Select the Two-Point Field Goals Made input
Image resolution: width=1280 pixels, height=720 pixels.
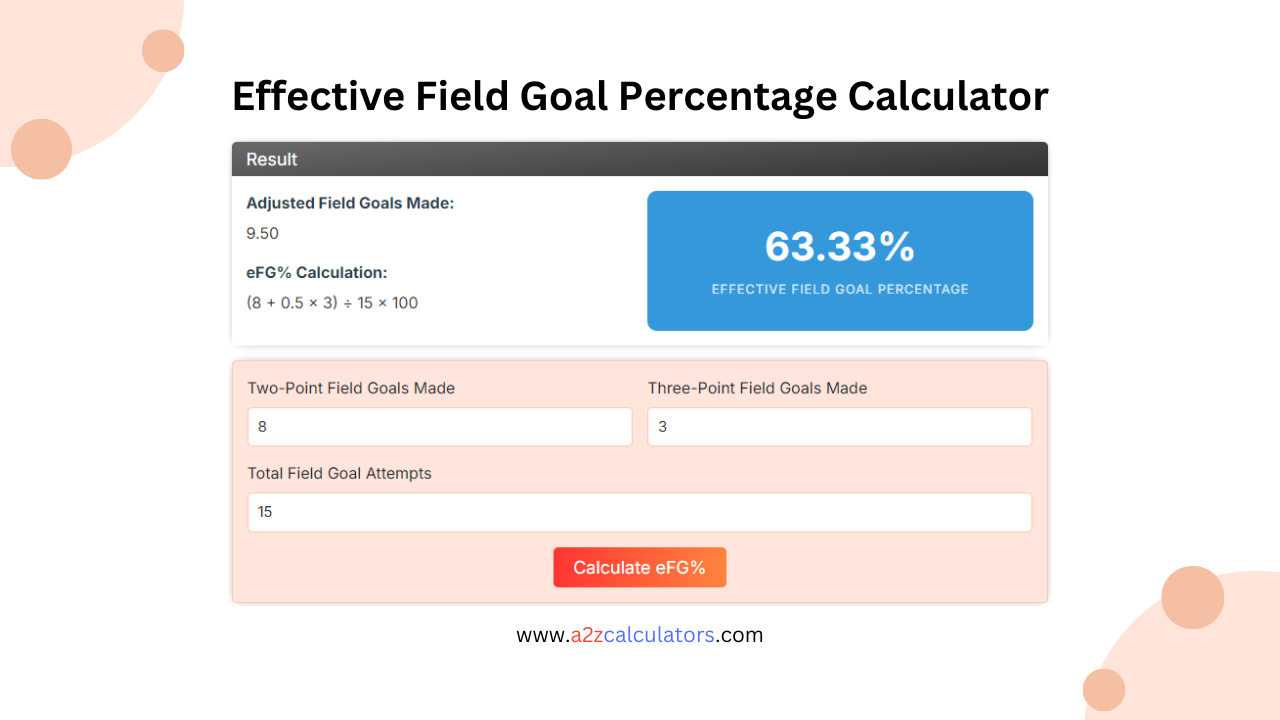[440, 426]
